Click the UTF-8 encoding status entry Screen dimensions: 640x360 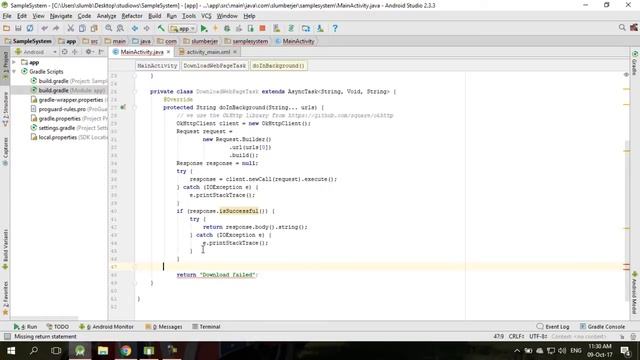(x=538, y=336)
